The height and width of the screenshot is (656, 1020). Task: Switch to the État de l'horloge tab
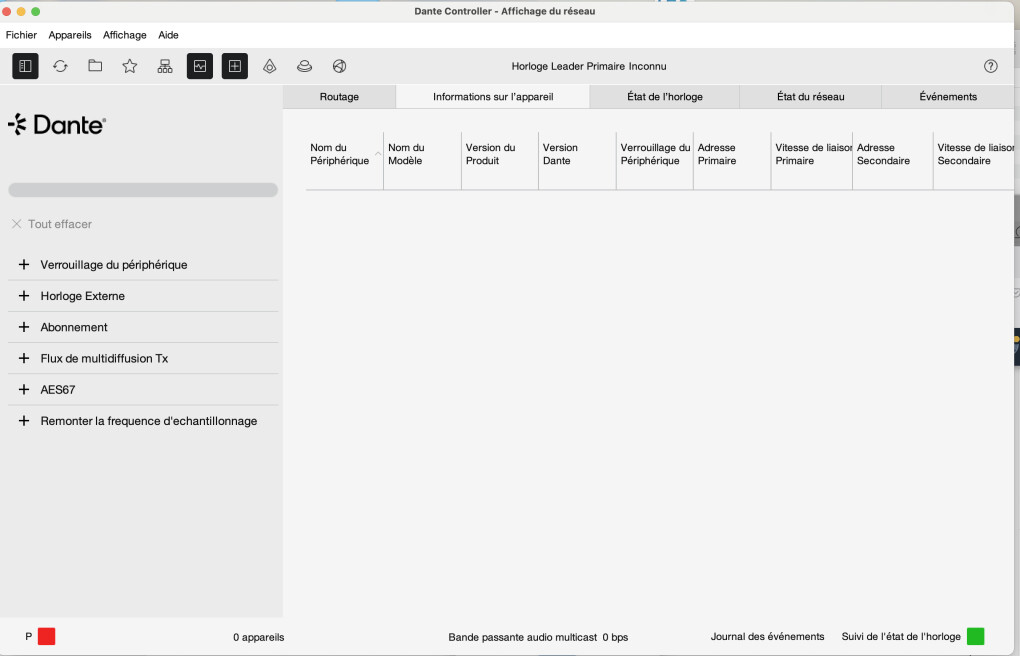coord(665,97)
